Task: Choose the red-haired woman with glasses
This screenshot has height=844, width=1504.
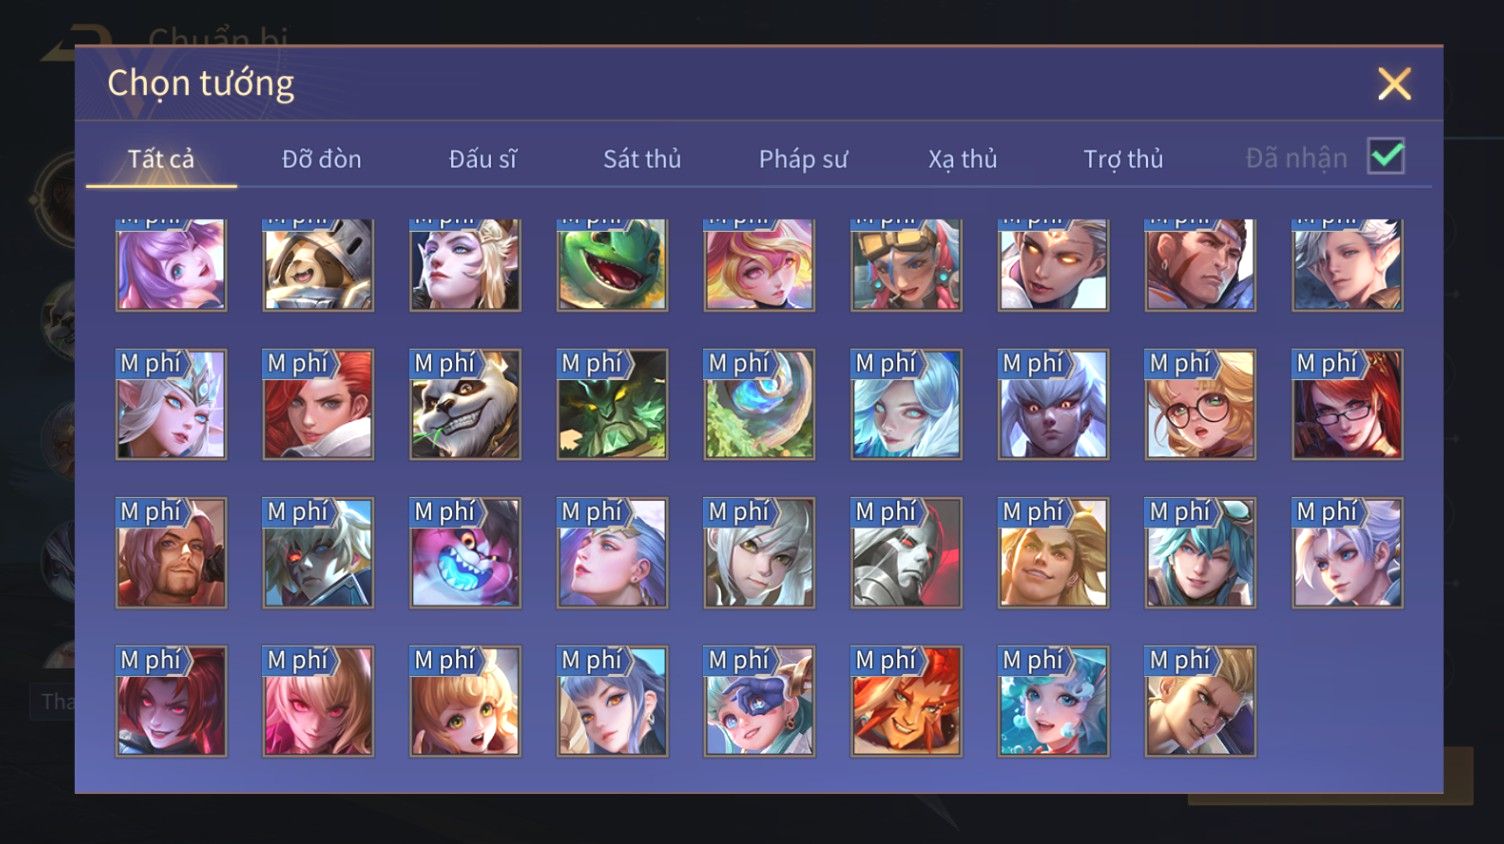Action: tap(1347, 404)
